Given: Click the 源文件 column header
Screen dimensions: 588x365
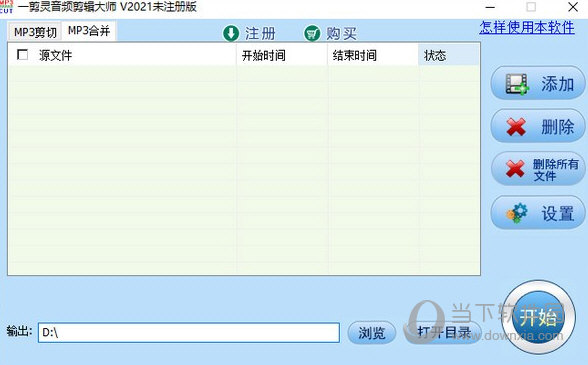Looking at the screenshot, I should click(x=122, y=56).
